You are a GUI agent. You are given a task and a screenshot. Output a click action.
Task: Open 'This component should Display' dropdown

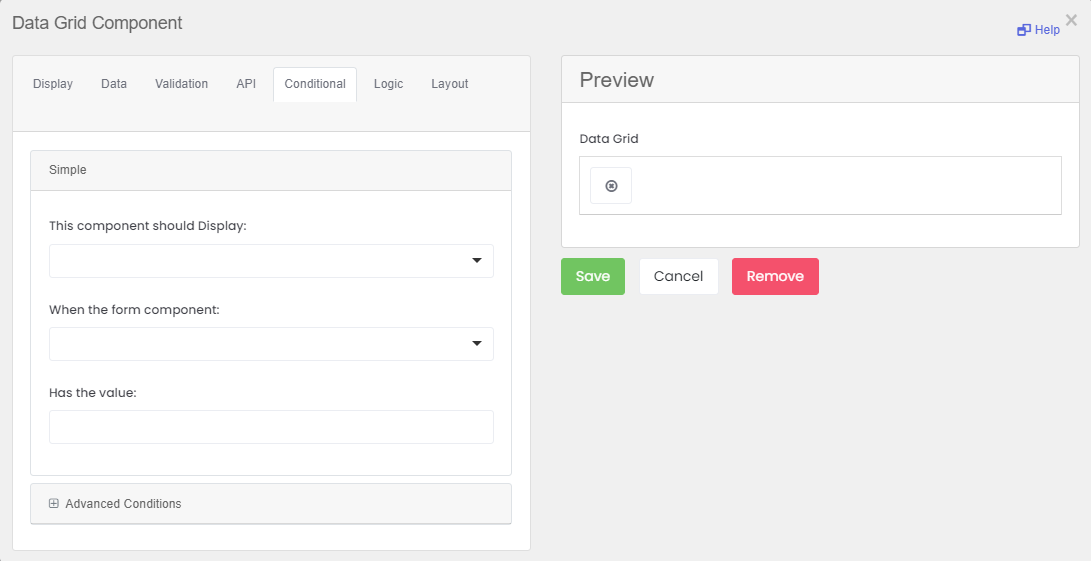pos(271,261)
